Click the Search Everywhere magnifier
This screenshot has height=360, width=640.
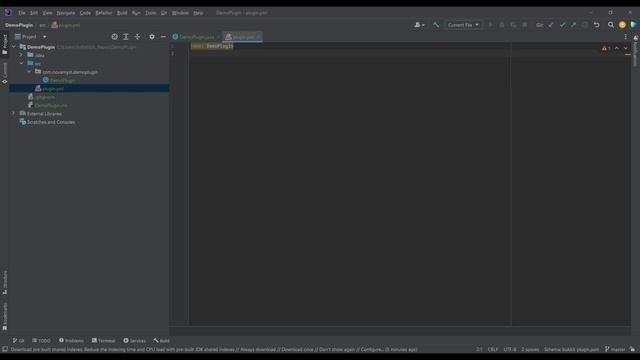pos(611,25)
